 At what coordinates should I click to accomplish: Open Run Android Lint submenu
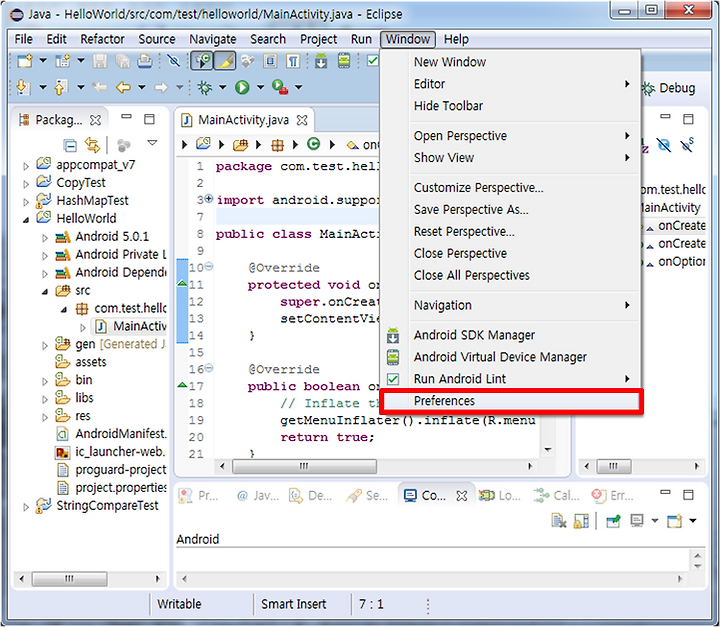(x=512, y=379)
